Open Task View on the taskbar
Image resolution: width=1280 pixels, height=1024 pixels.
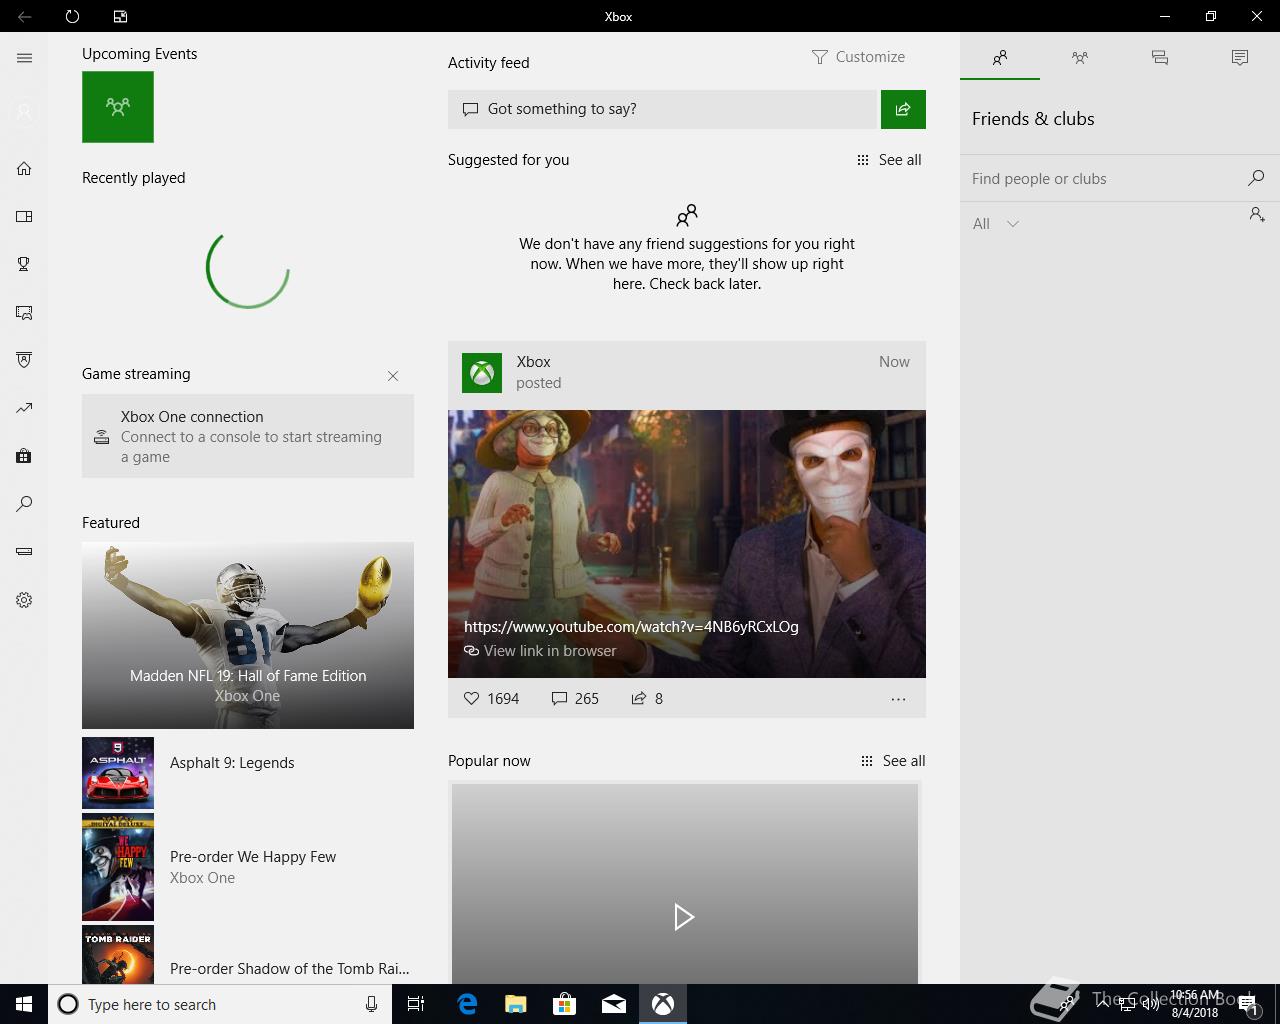(x=416, y=1004)
